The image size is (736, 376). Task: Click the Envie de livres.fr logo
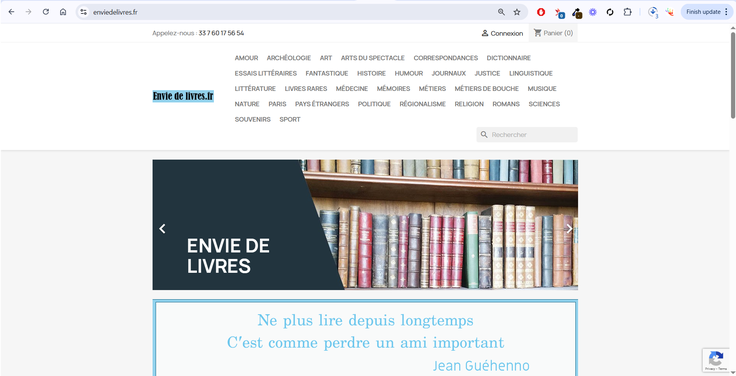183,96
